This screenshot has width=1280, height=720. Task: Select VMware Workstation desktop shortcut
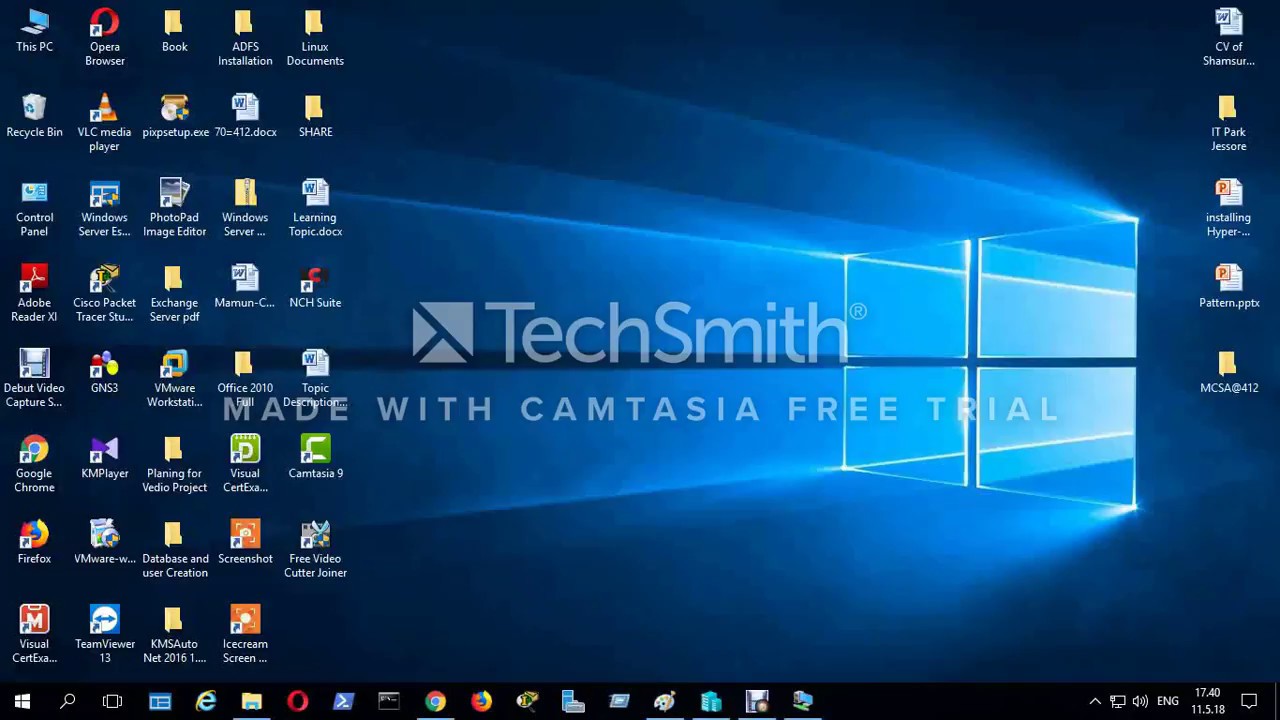pos(175,379)
